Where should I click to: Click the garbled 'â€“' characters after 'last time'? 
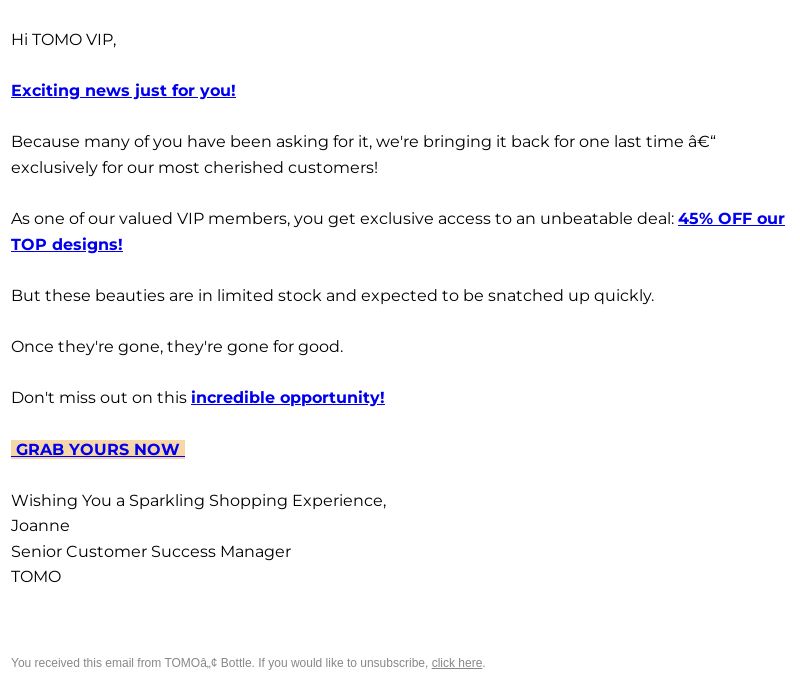coord(702,141)
